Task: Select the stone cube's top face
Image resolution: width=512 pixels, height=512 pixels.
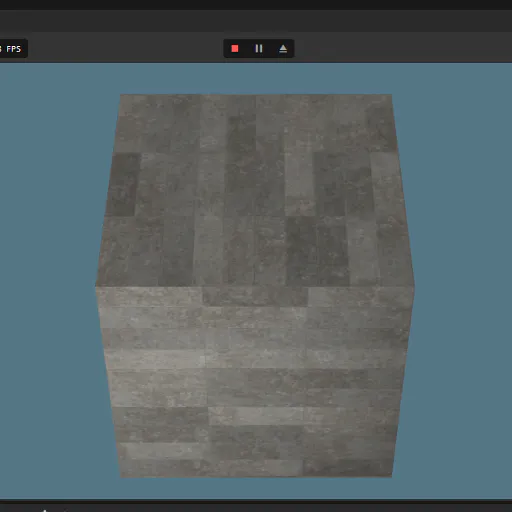Action: [255, 190]
